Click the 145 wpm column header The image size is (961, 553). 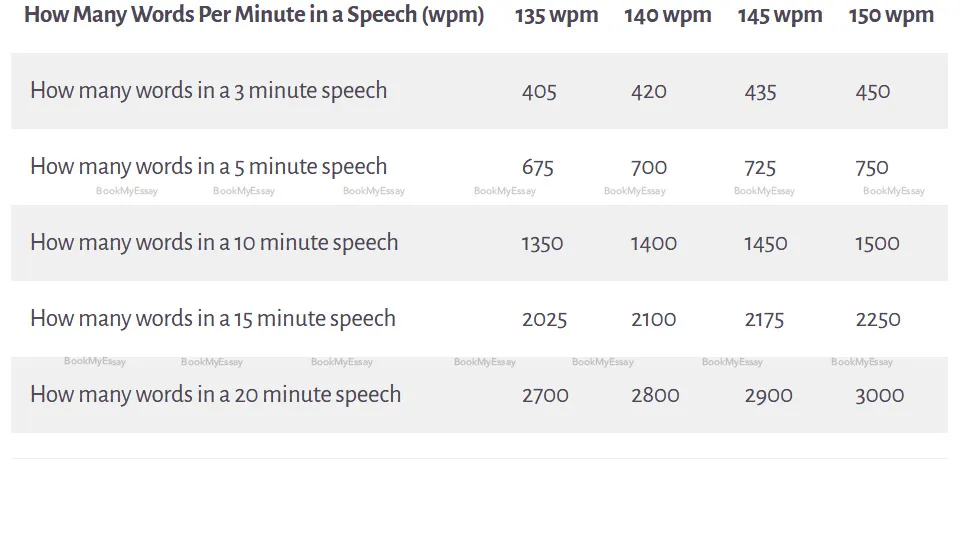(x=779, y=16)
